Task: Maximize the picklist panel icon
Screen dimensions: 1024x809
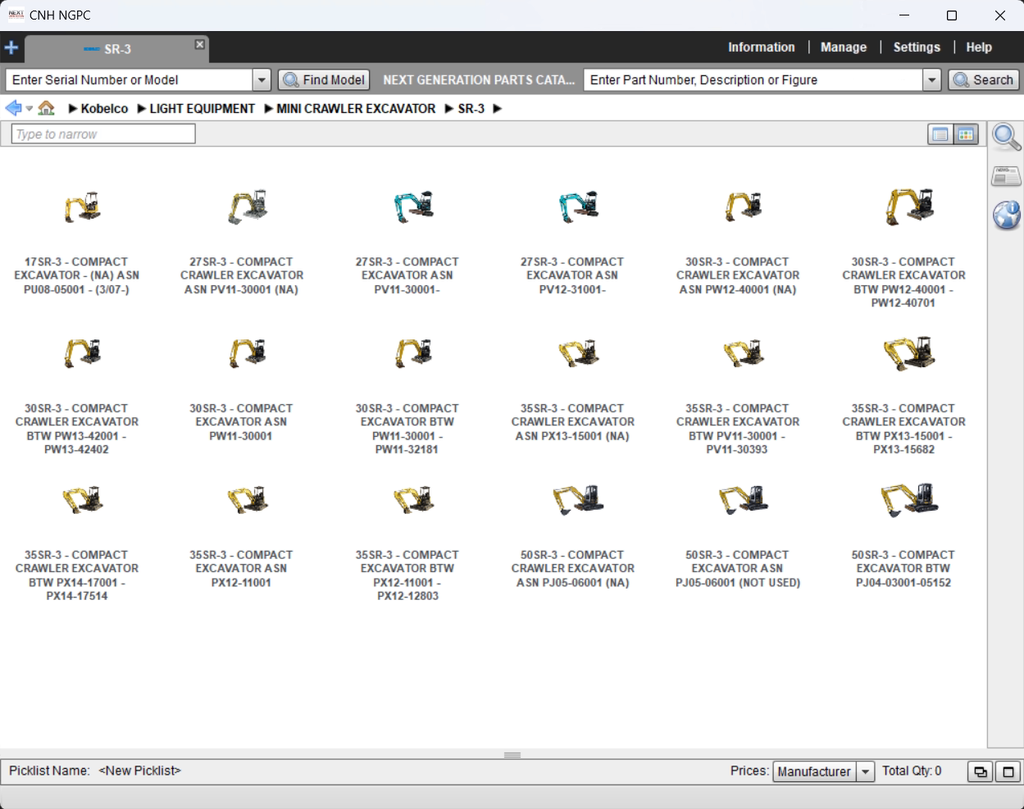Action: coord(1008,772)
